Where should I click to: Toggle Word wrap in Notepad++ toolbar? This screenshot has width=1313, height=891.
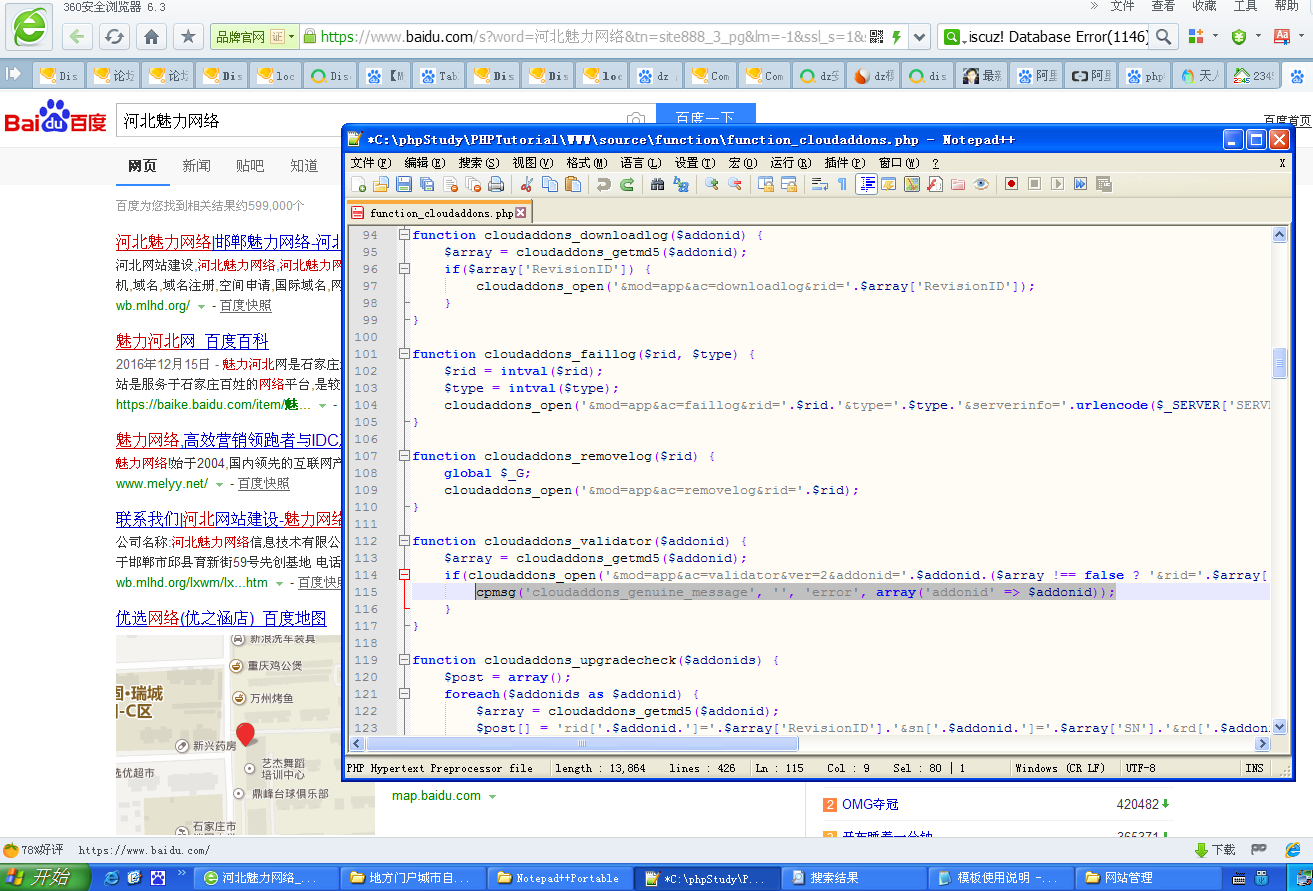(819, 184)
